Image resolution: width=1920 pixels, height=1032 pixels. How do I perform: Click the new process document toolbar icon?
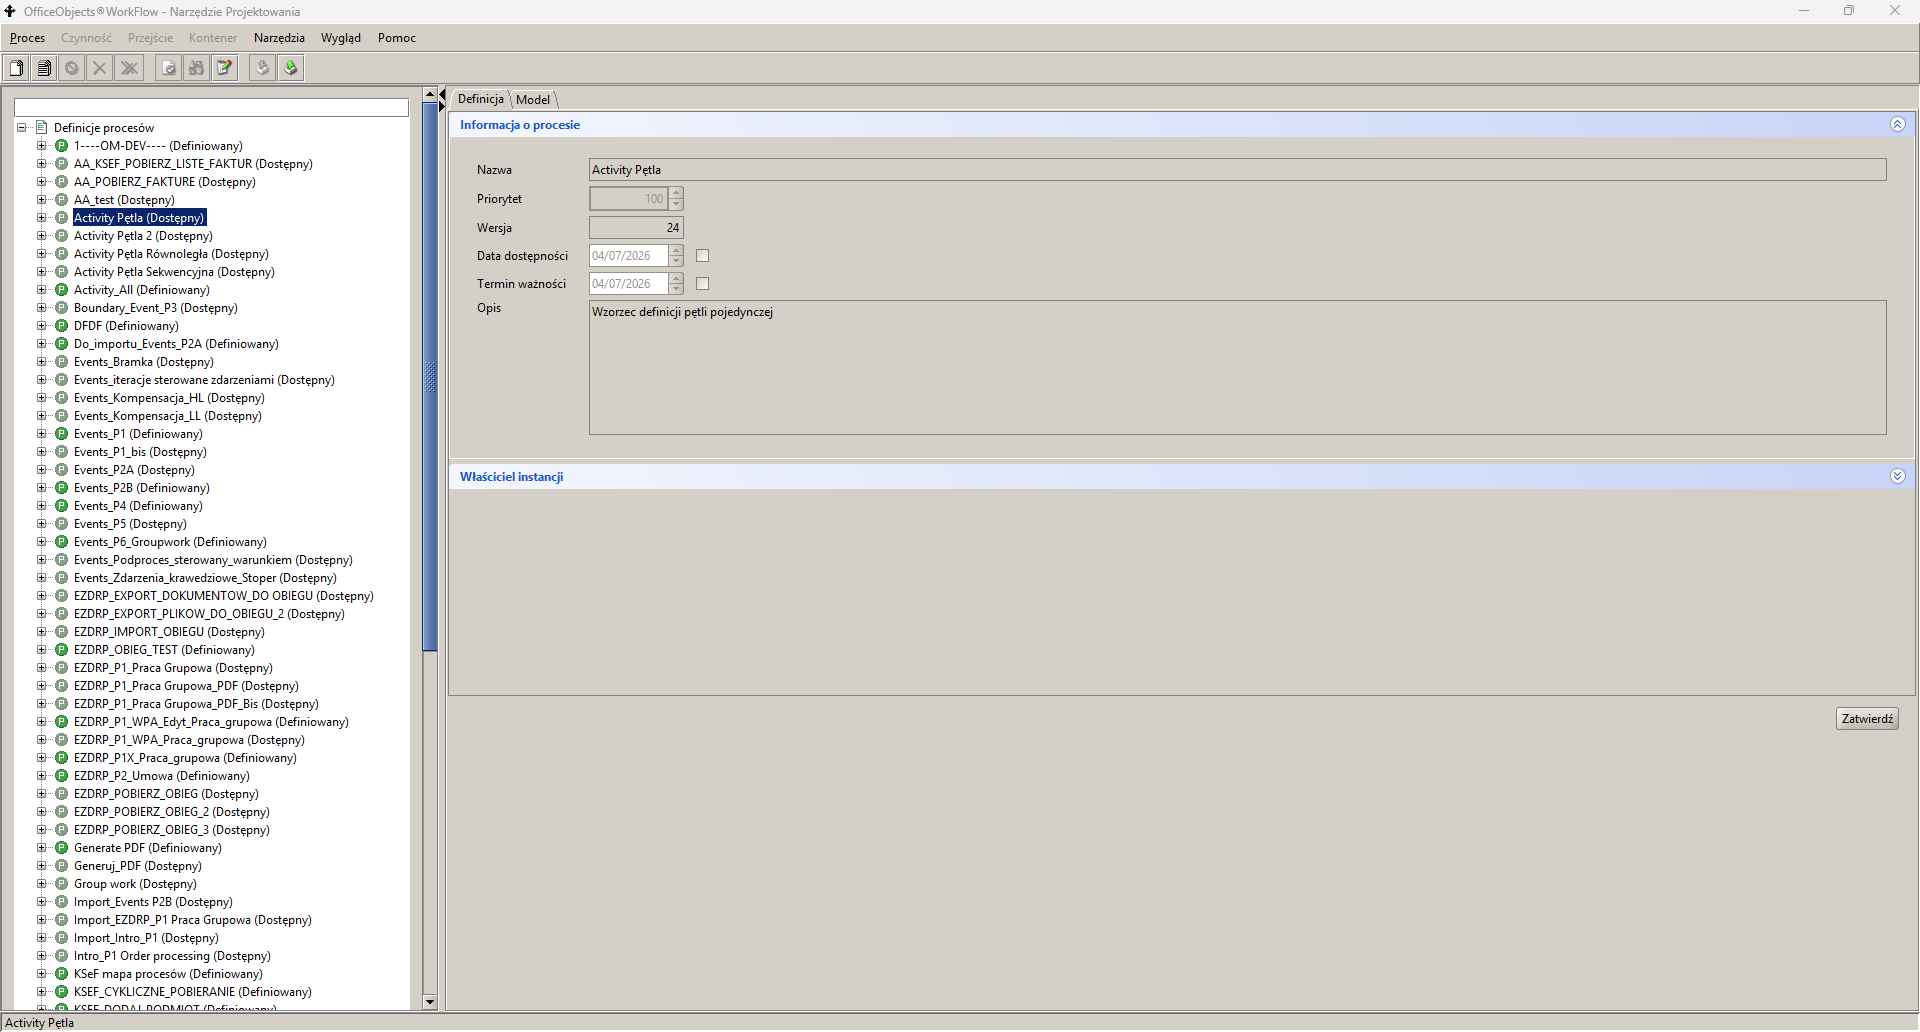click(16, 68)
